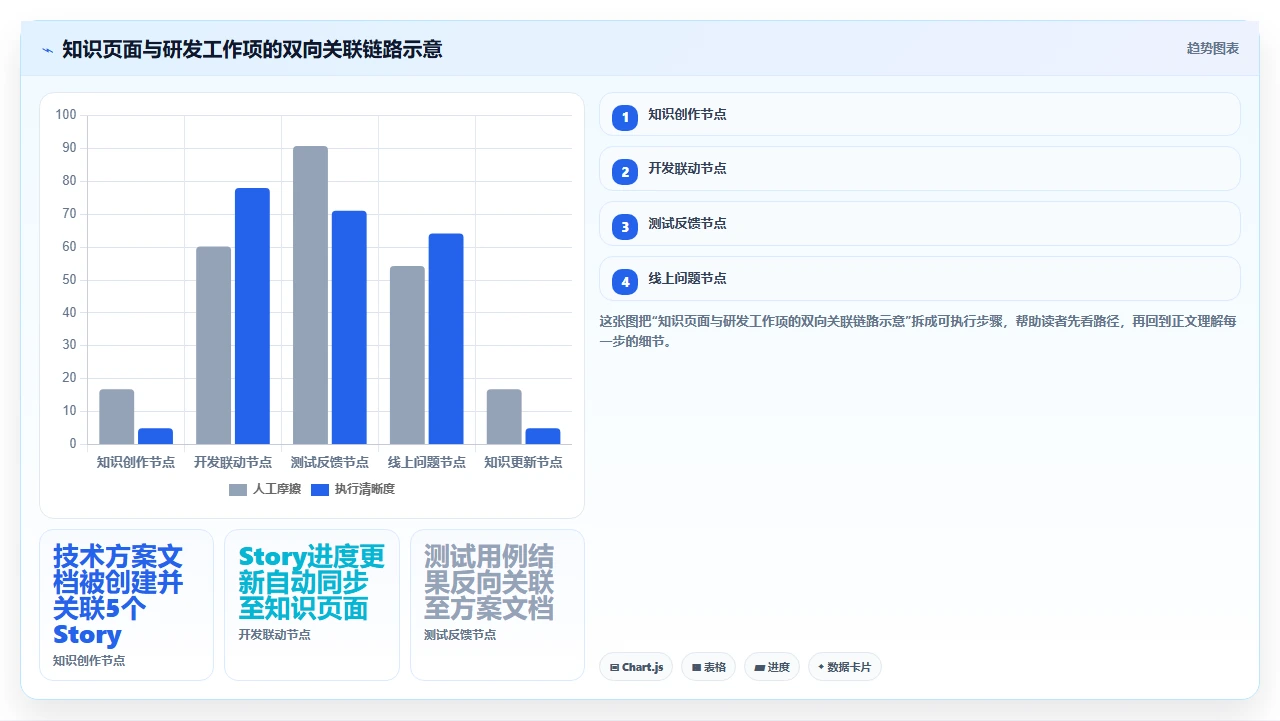
Task: Click the blue bar for 知识更新节点
Action: click(543, 436)
